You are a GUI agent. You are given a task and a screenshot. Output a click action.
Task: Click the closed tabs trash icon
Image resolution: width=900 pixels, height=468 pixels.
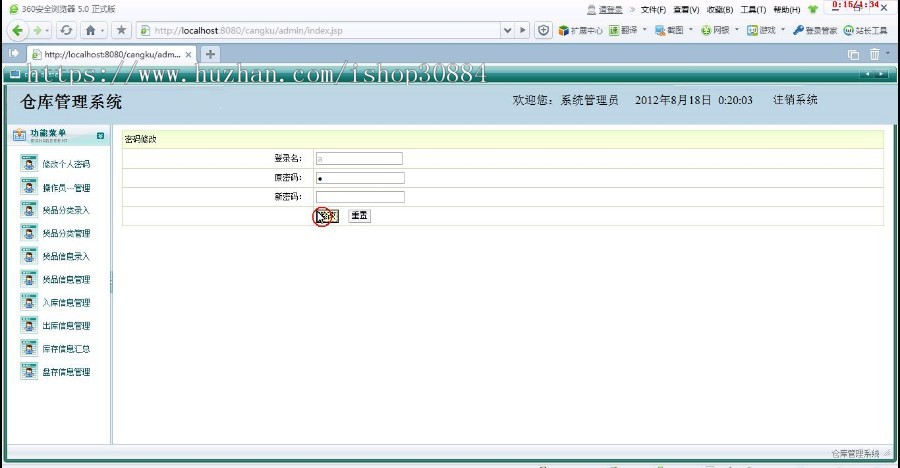874,54
